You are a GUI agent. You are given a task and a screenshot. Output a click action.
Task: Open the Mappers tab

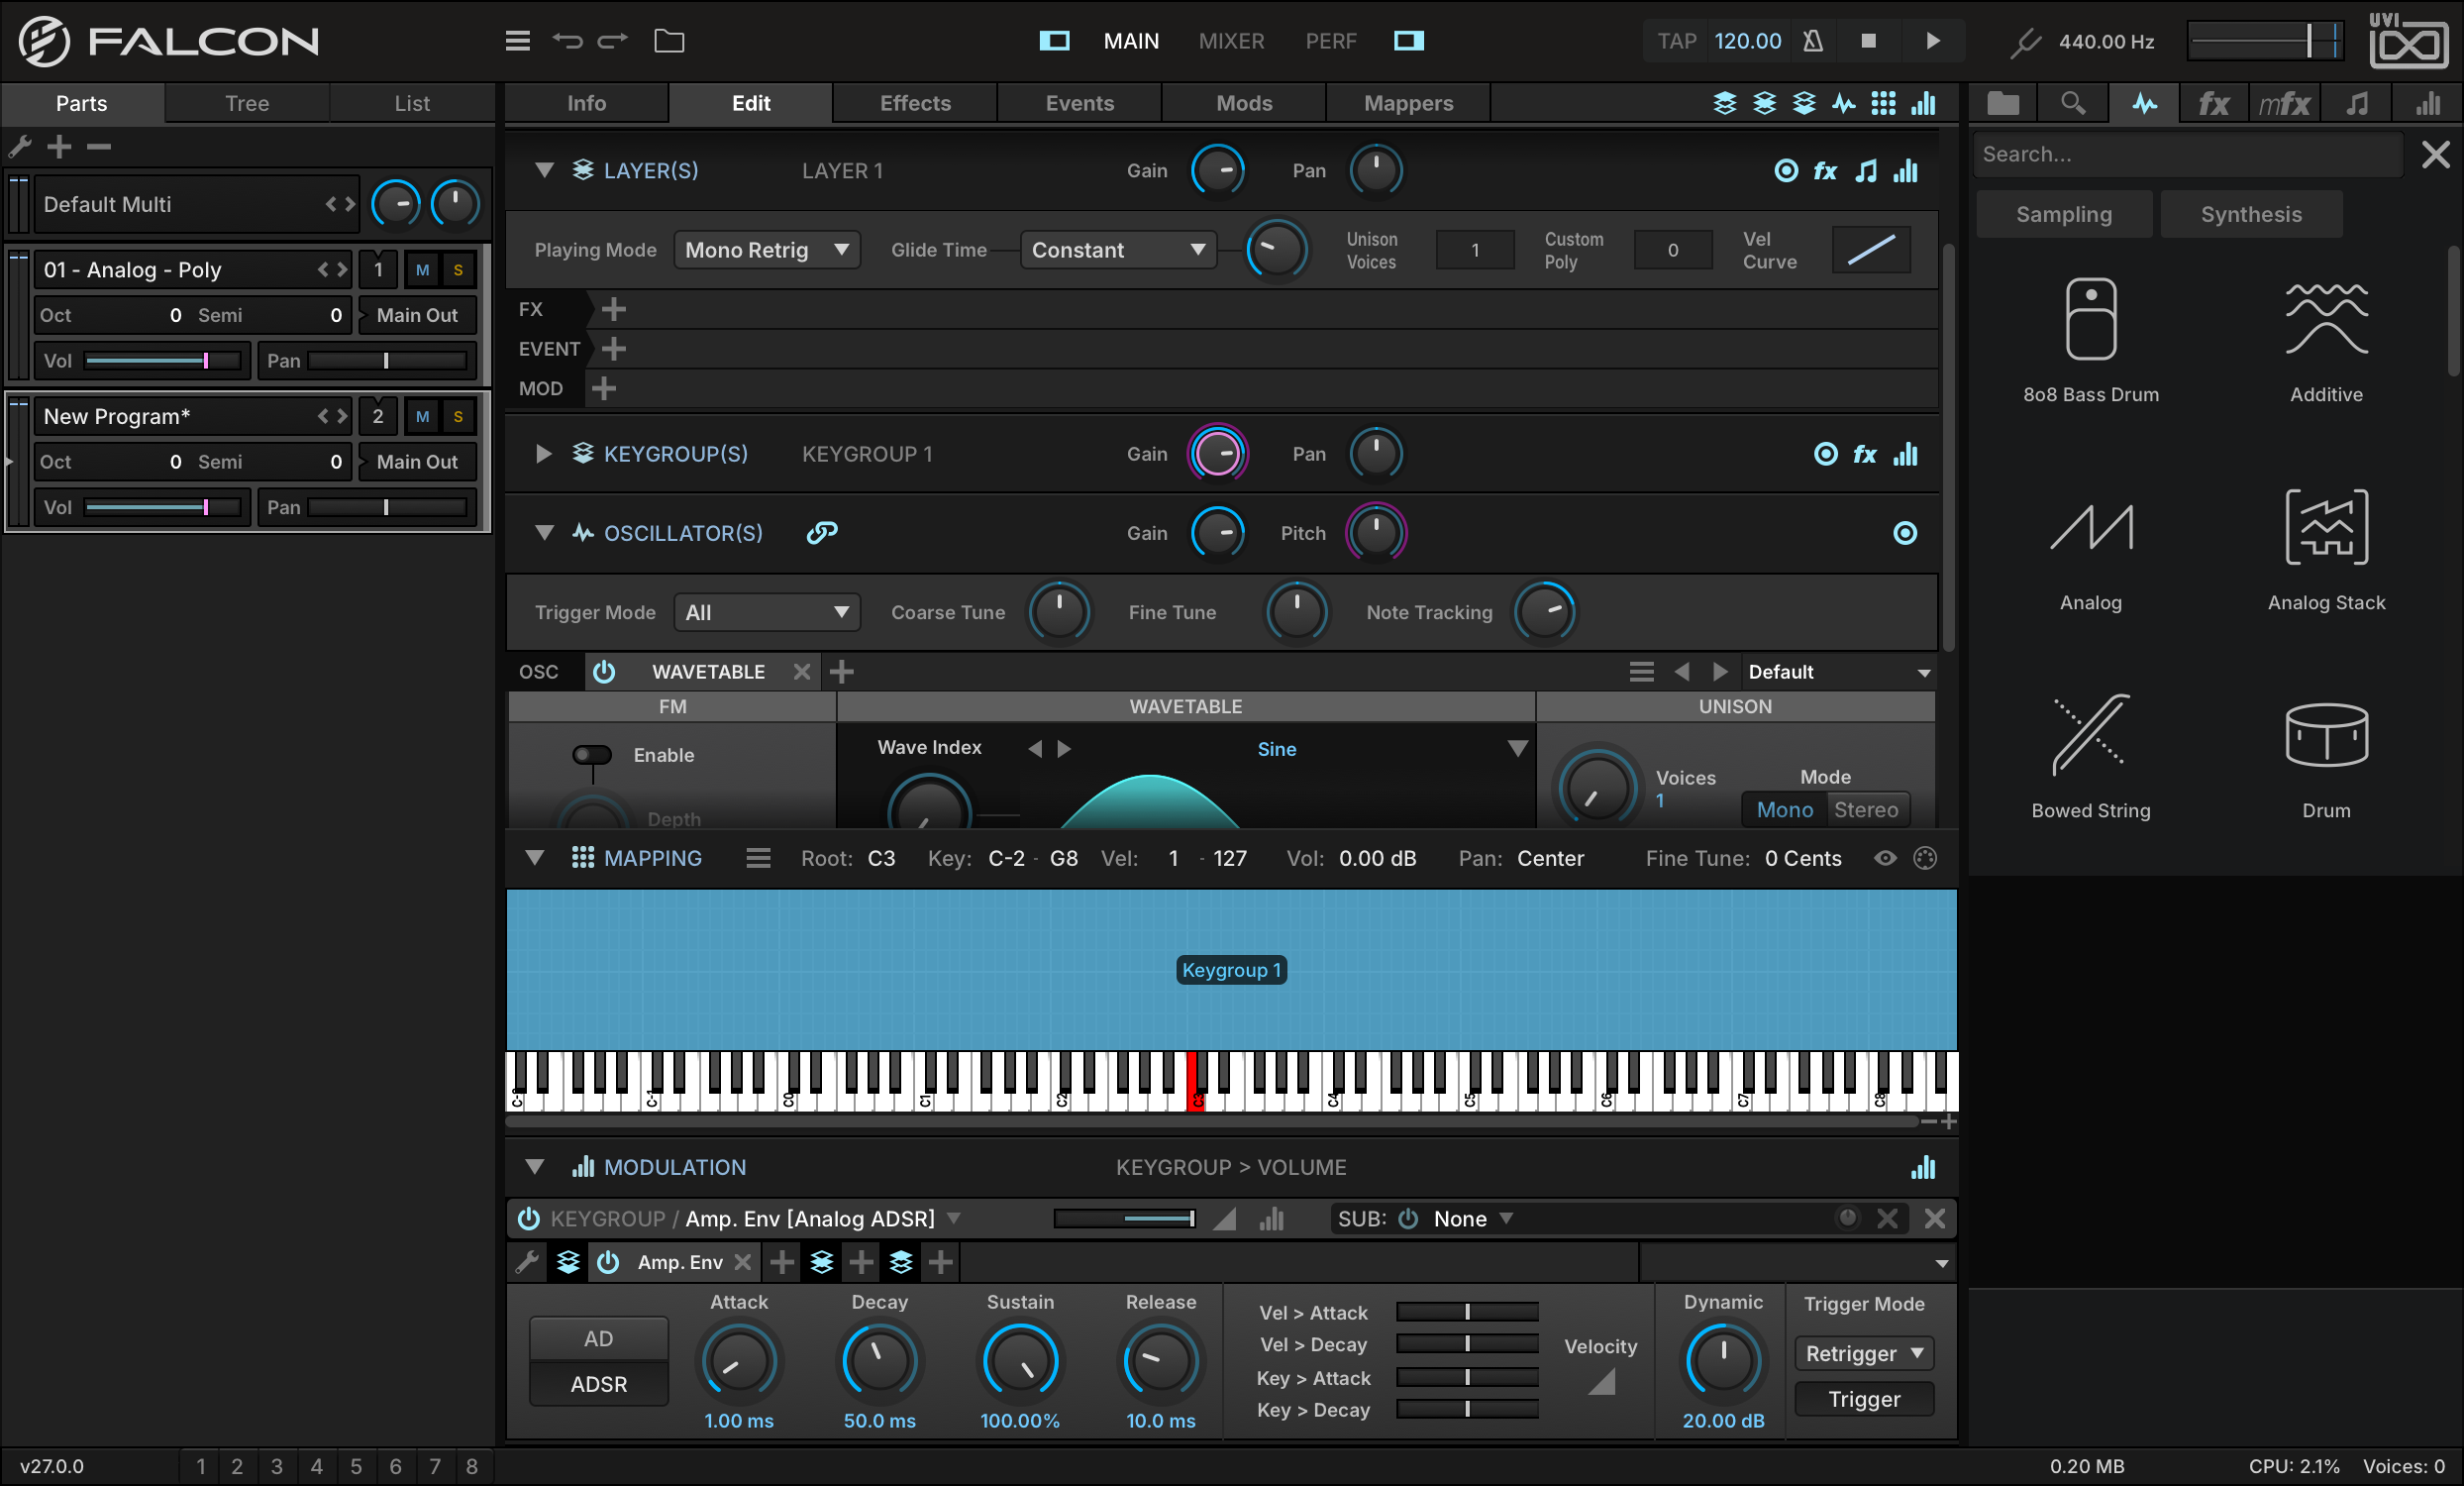pyautogui.click(x=1408, y=103)
